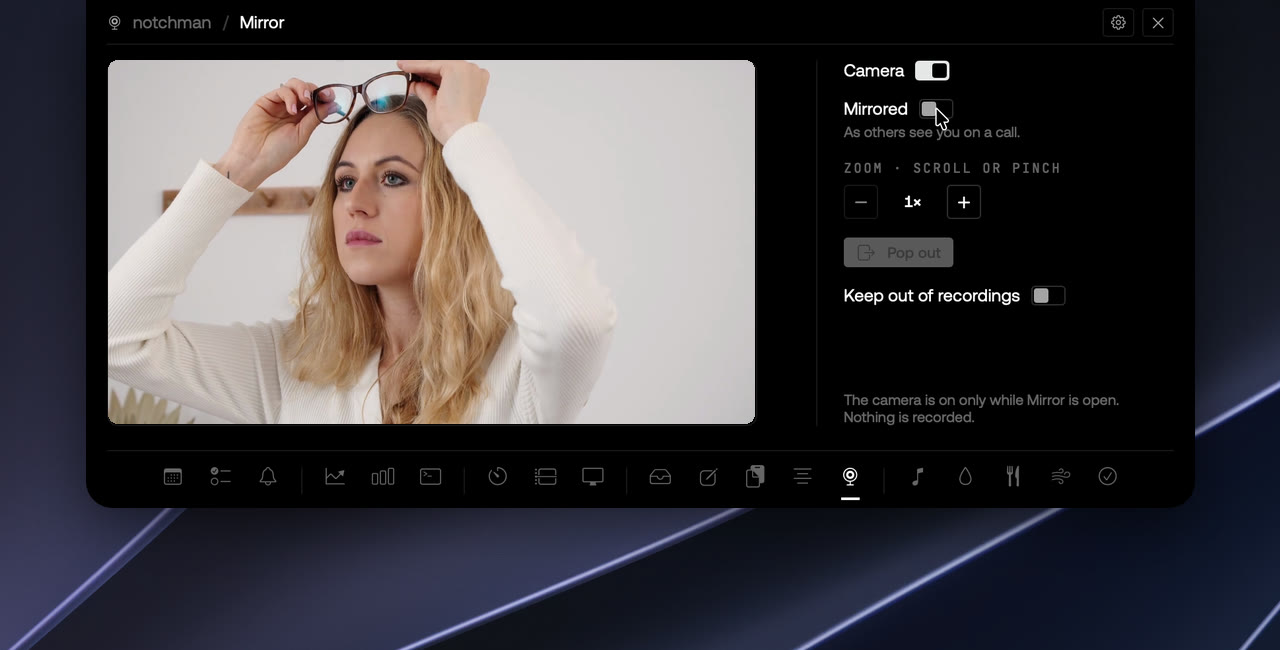Toggle the Mirrored switch
The height and width of the screenshot is (650, 1280).
pos(936,109)
